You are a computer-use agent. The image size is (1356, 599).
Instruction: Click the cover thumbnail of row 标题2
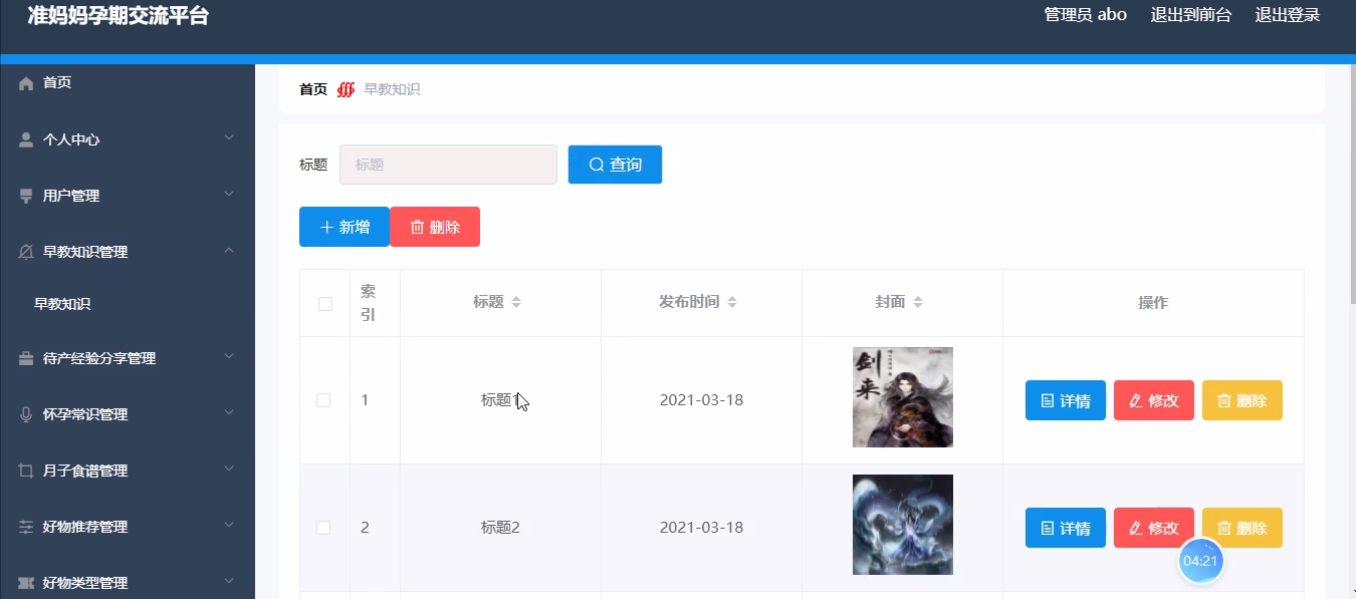click(x=902, y=525)
